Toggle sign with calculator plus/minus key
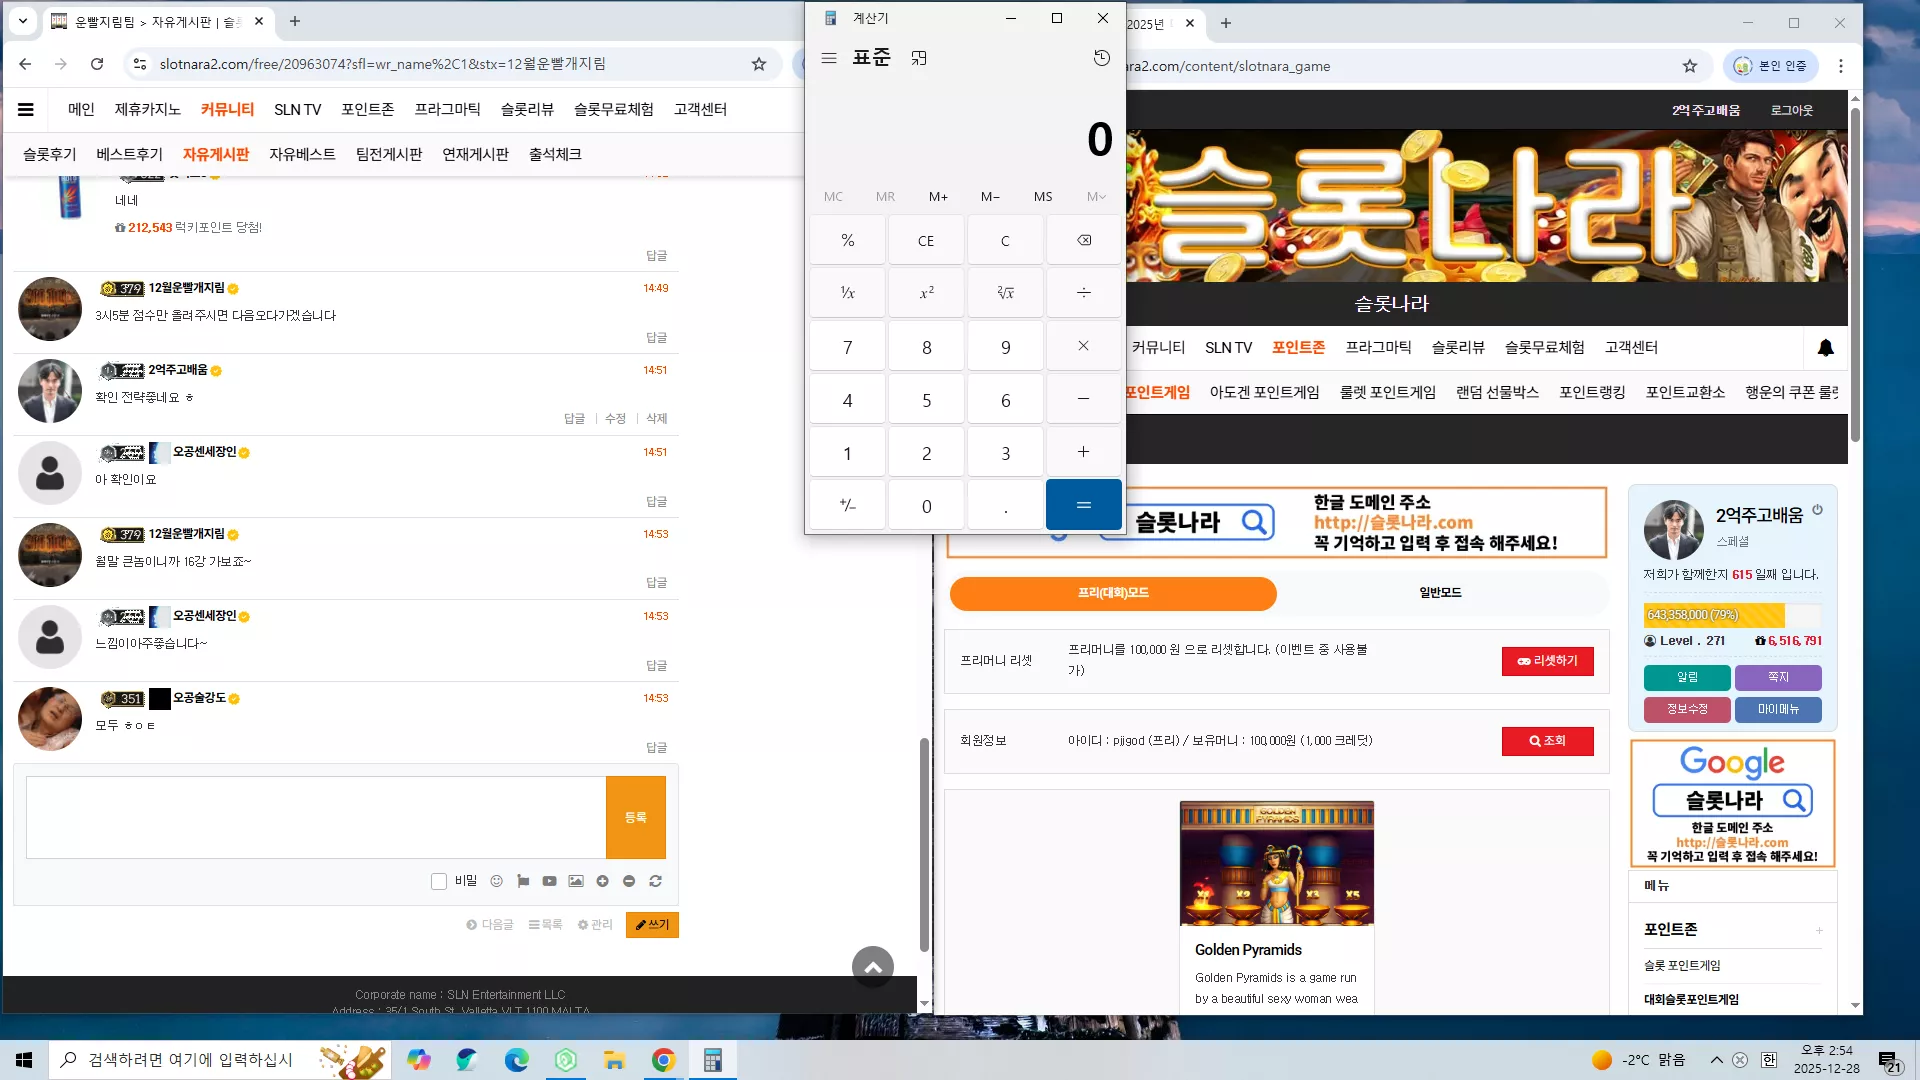This screenshot has width=1920, height=1080. (x=847, y=505)
